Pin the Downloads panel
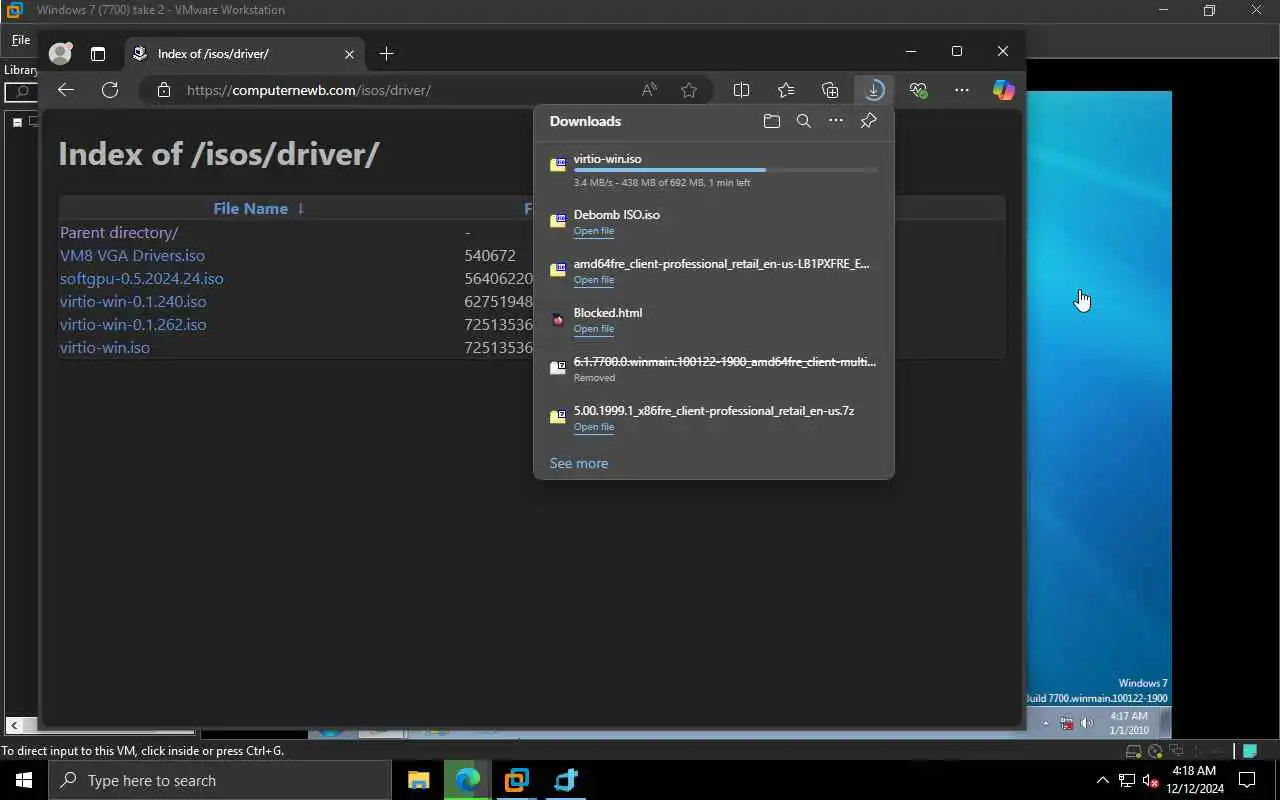This screenshot has height=800, width=1280. click(868, 121)
